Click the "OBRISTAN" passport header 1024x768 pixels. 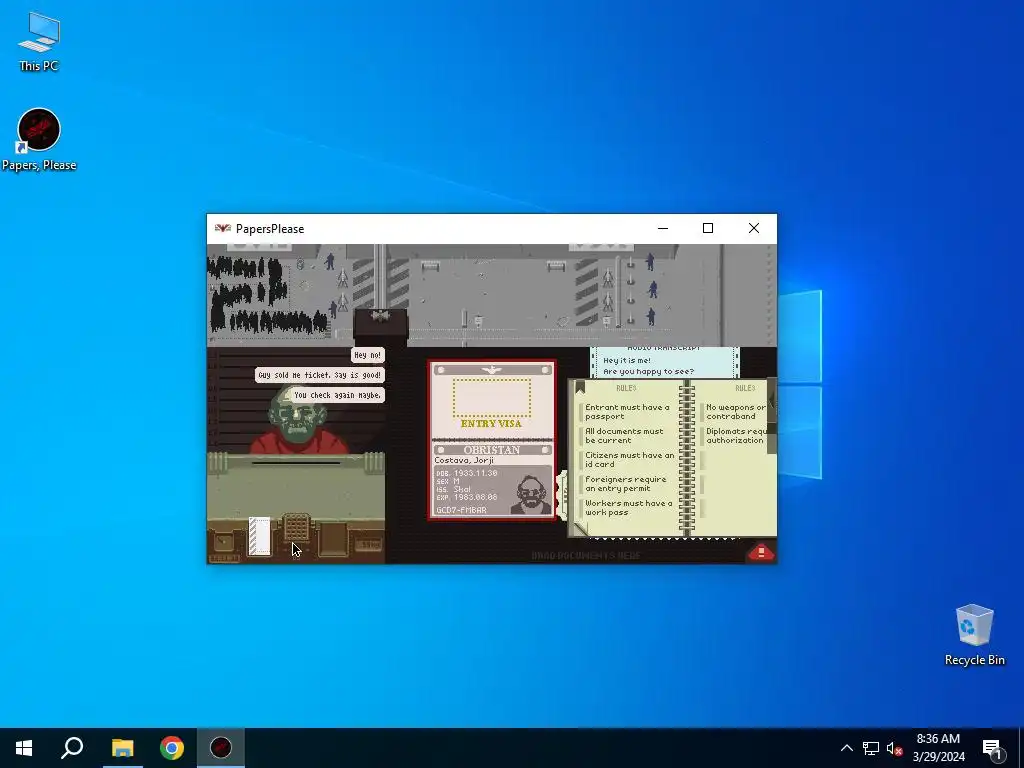pyautogui.click(x=492, y=450)
